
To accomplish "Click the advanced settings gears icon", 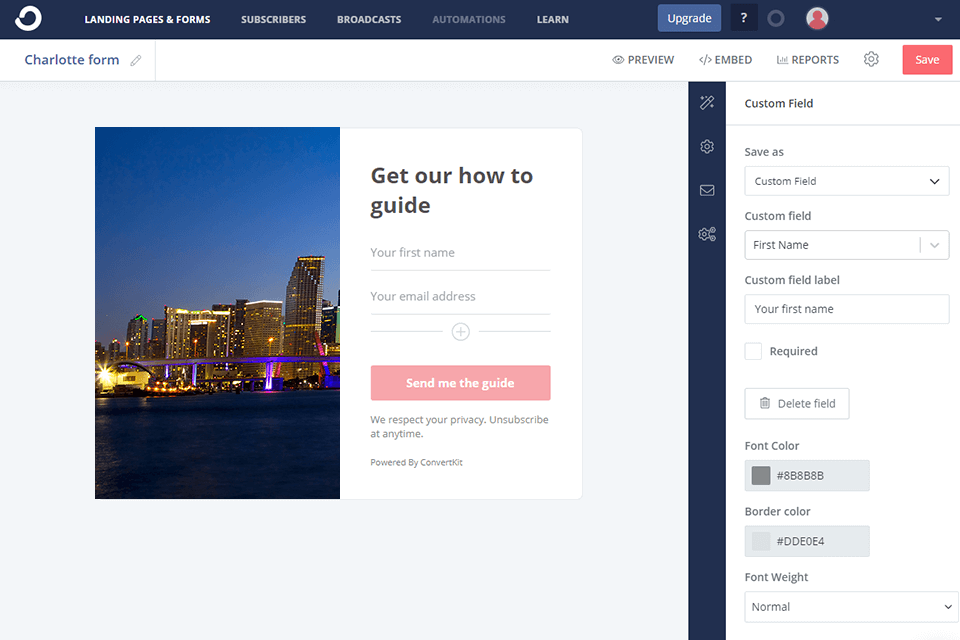I will (707, 234).
